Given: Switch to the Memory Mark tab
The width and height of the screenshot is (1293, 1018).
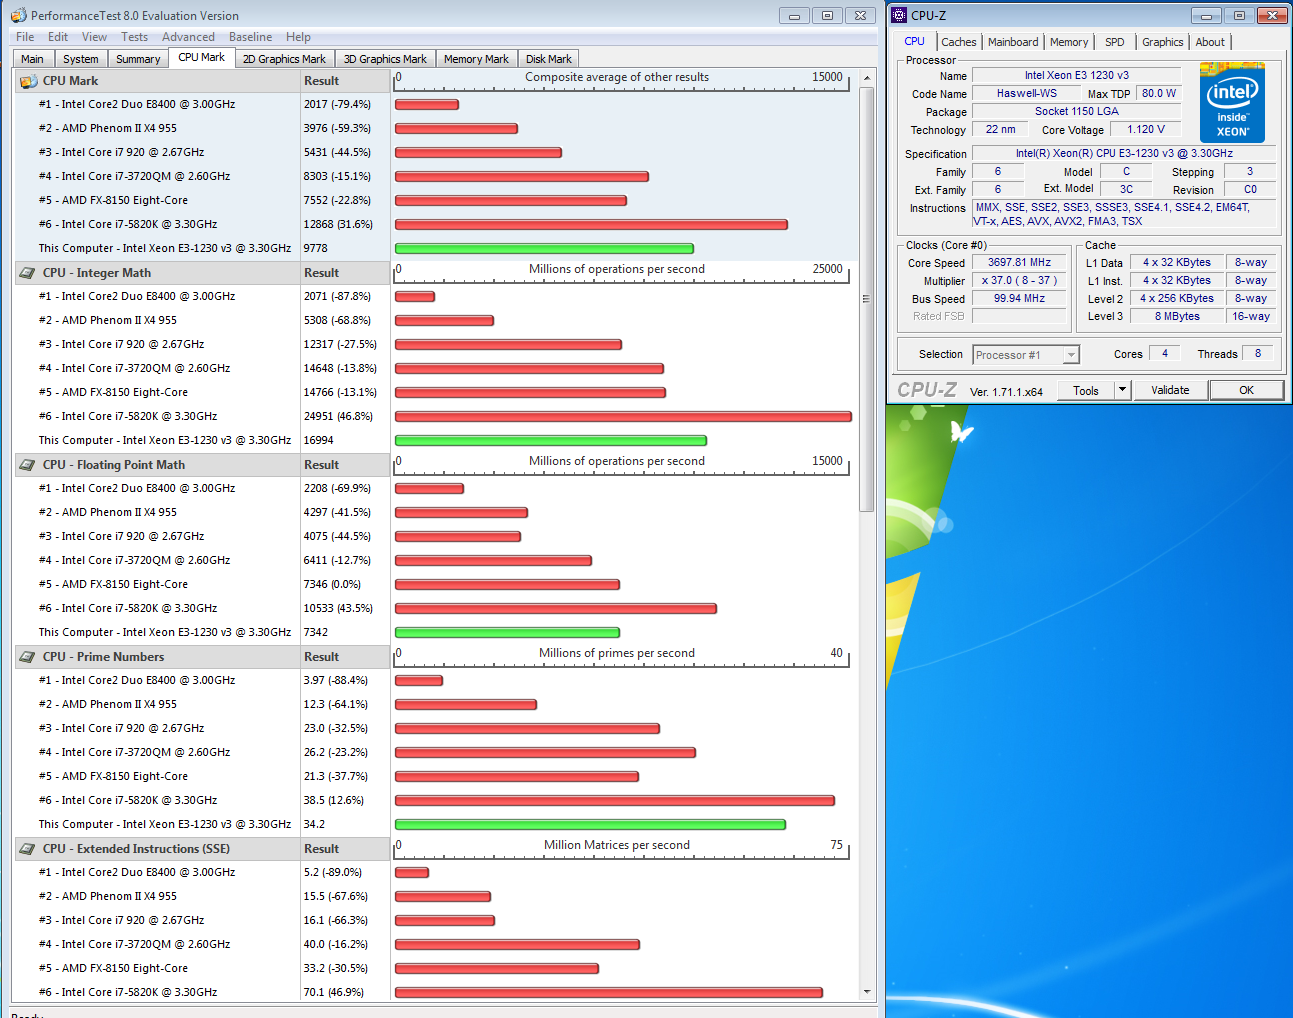Looking at the screenshot, I should [476, 59].
